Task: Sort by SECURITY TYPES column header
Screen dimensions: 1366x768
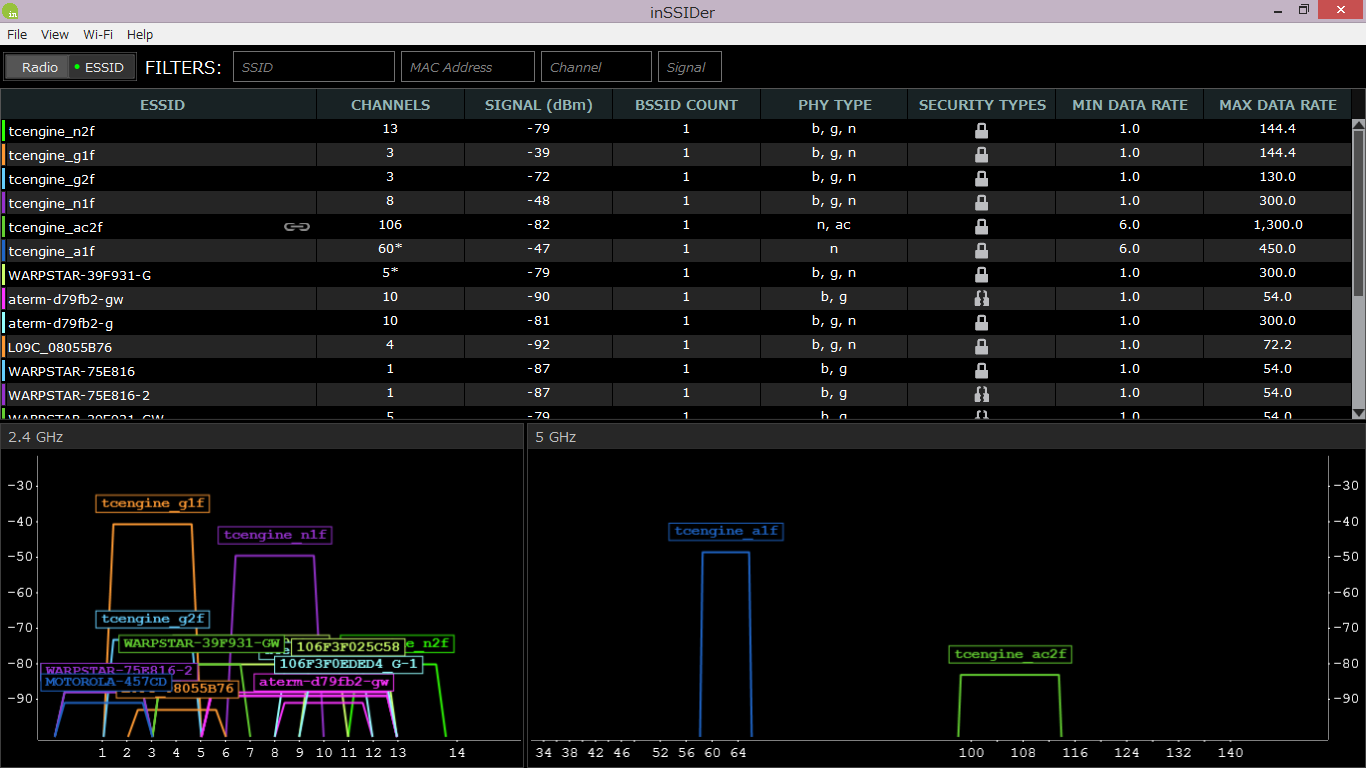Action: click(982, 104)
